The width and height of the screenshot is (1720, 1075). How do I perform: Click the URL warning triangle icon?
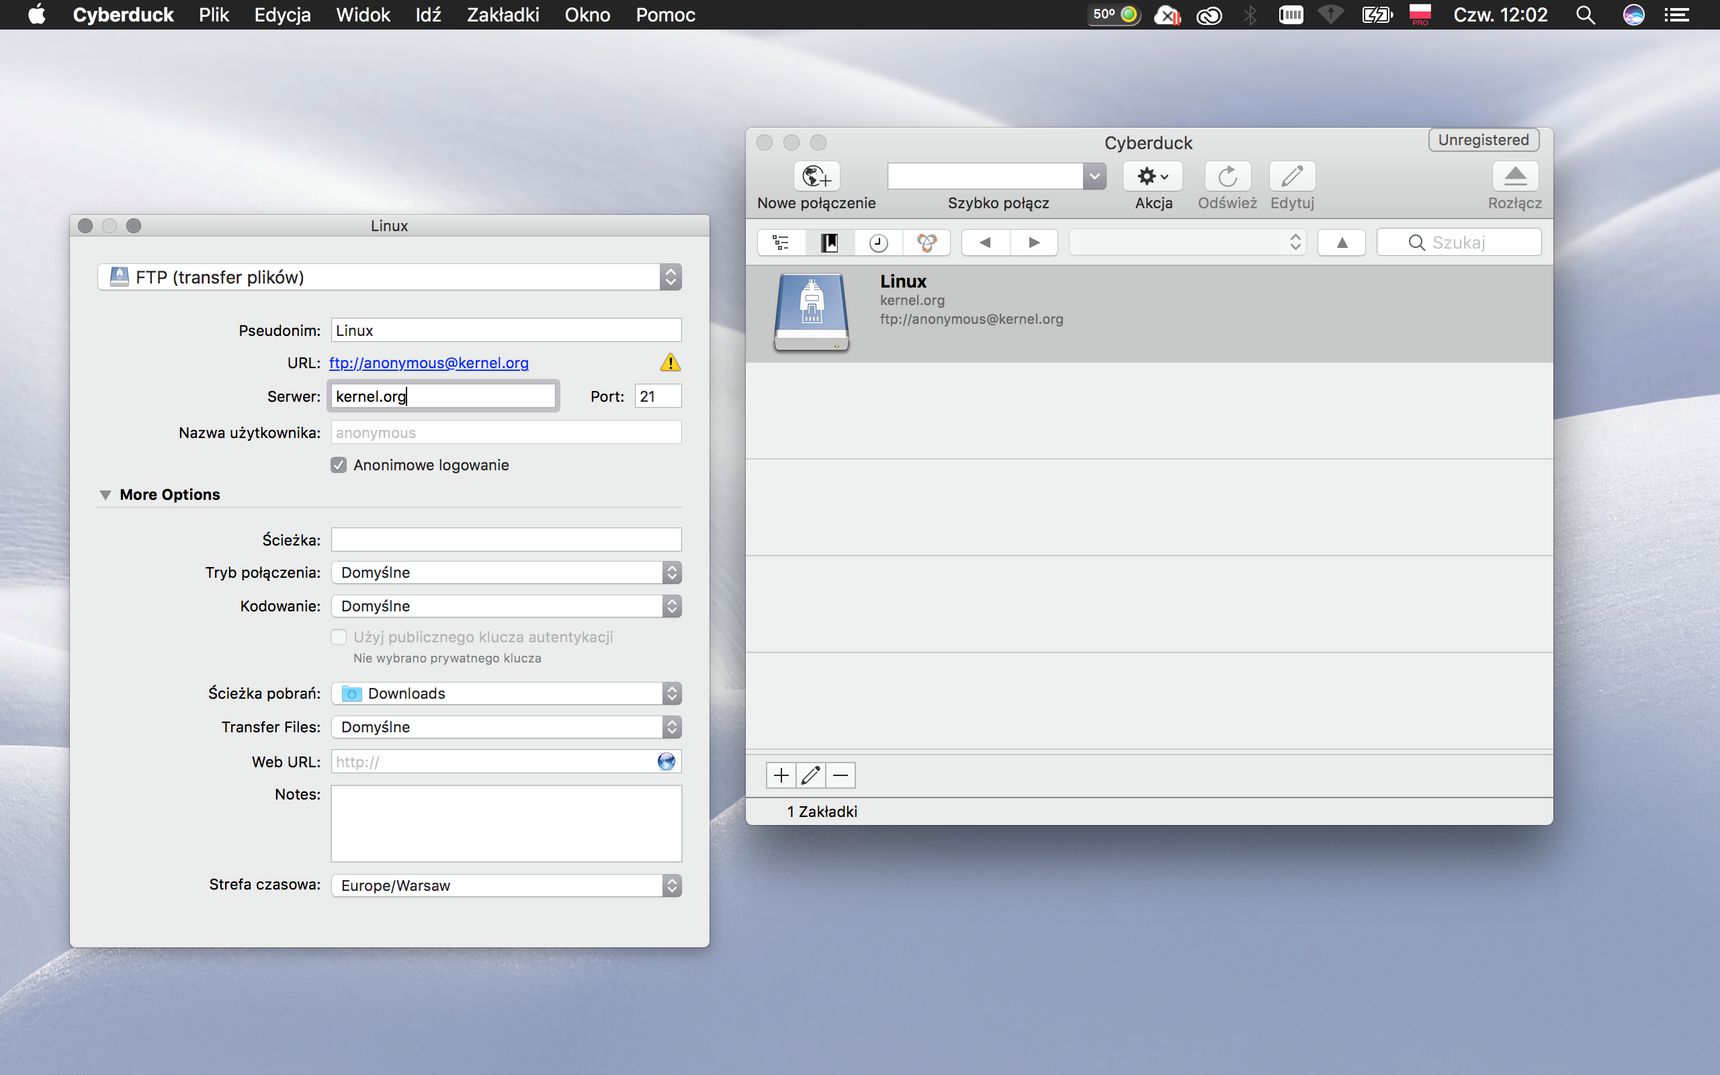(x=670, y=362)
